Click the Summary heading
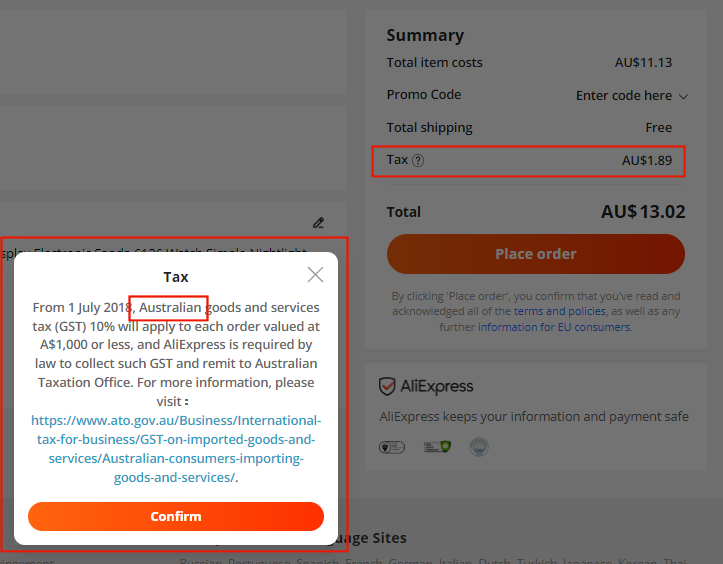 [425, 35]
